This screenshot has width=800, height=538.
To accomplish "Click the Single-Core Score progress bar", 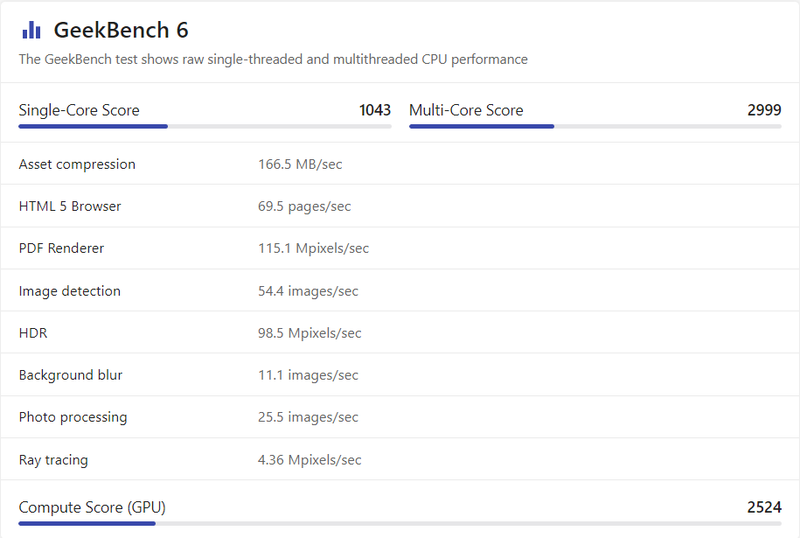I will coord(205,126).
